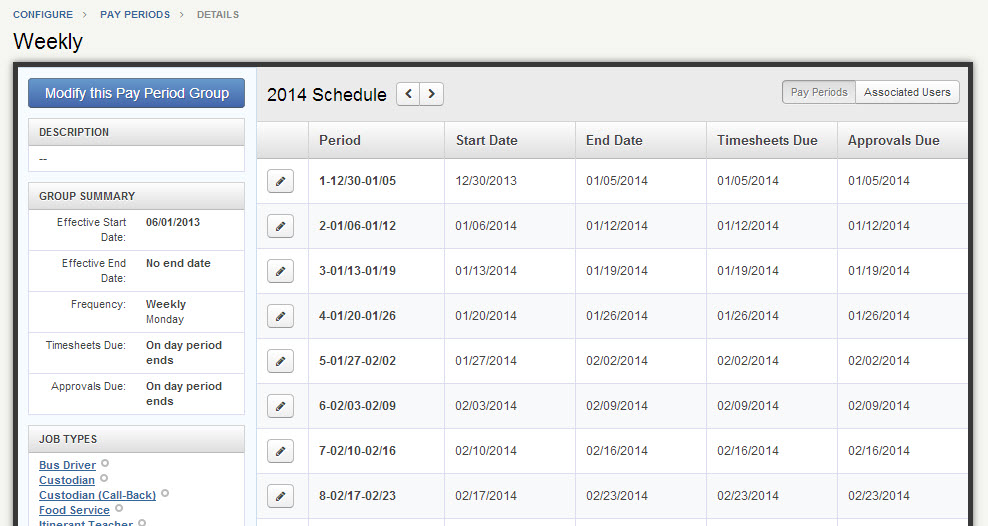This screenshot has height=526, width=988.
Task: Click circle icon beside Custodian
Action: (104, 478)
